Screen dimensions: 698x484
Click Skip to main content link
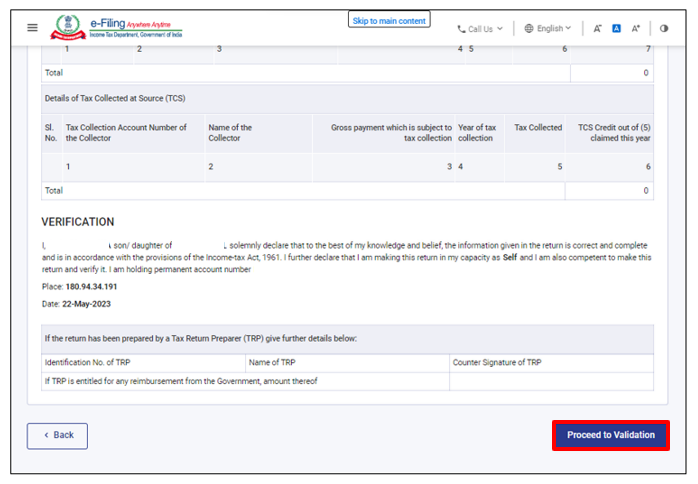pos(389,20)
